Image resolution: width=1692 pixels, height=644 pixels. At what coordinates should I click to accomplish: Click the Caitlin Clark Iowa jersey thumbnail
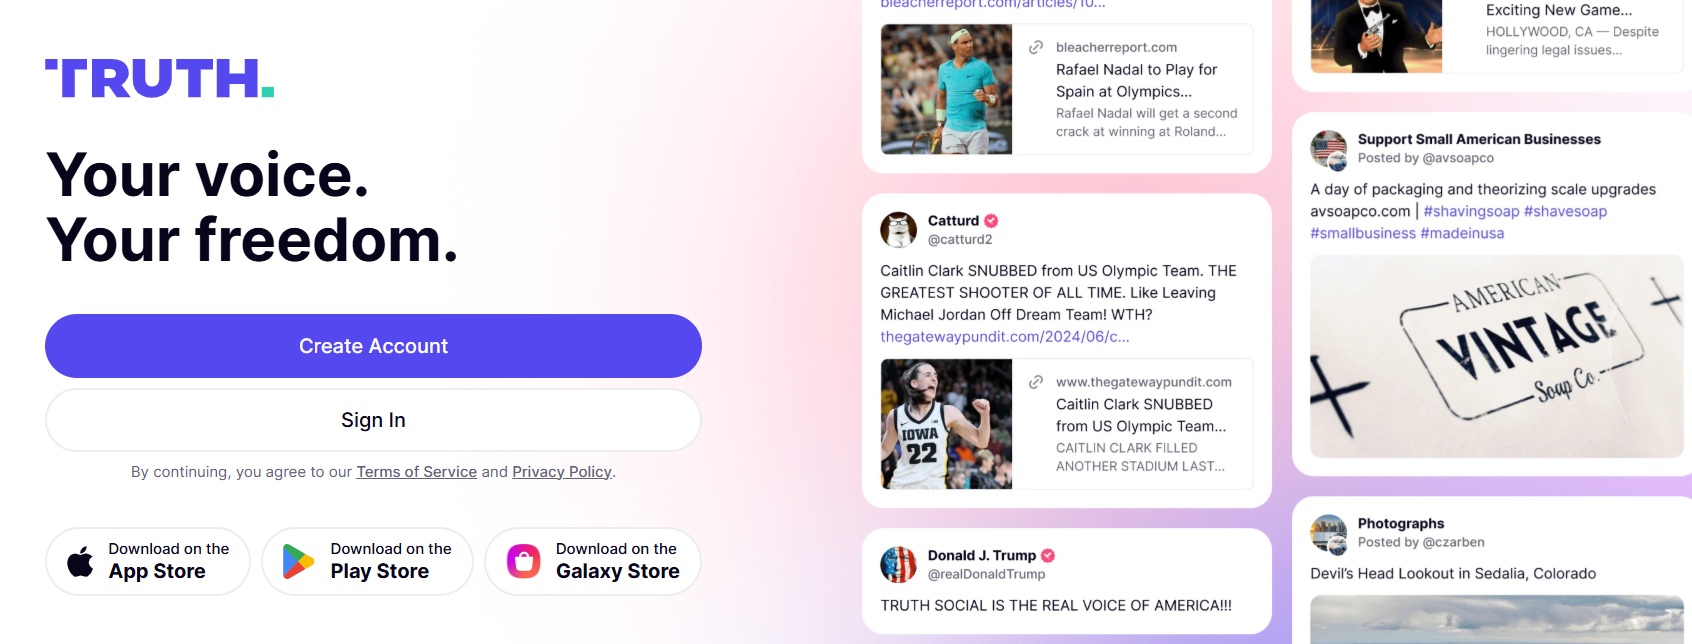(946, 424)
